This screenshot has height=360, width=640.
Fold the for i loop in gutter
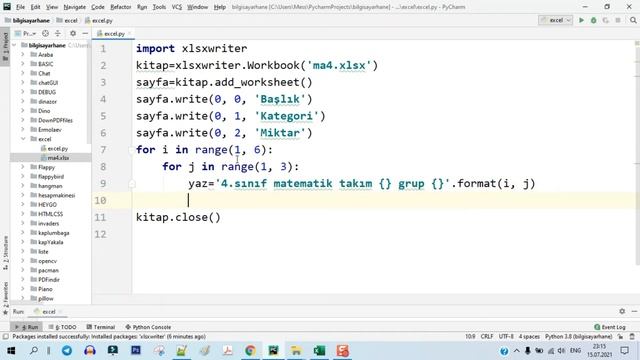tap(131, 150)
